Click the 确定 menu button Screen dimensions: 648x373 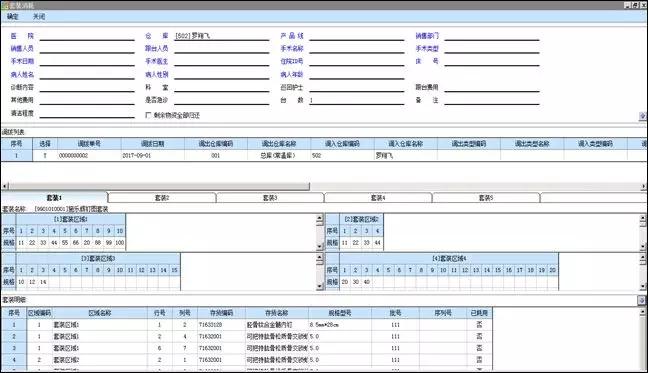[x=13, y=17]
